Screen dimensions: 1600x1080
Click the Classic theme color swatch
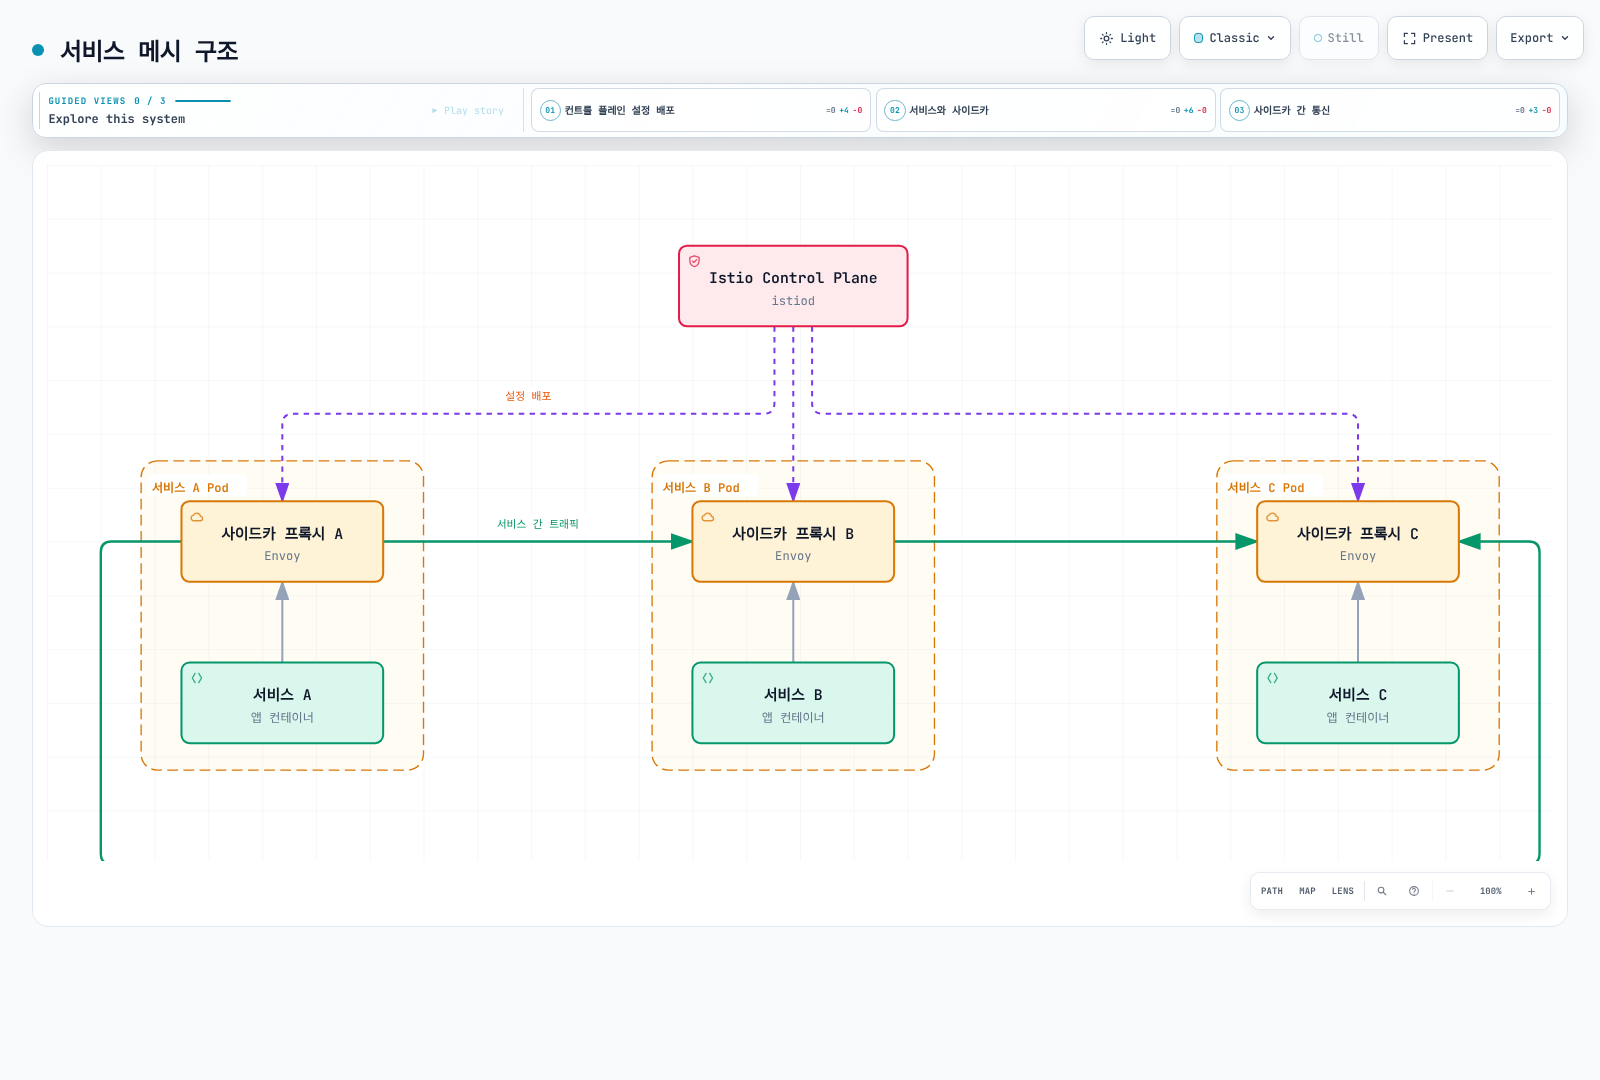click(x=1198, y=38)
